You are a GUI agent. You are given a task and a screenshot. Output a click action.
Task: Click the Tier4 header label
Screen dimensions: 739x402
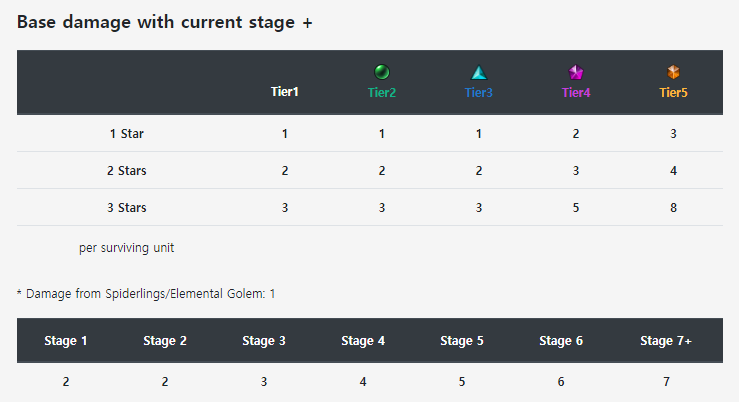point(576,92)
